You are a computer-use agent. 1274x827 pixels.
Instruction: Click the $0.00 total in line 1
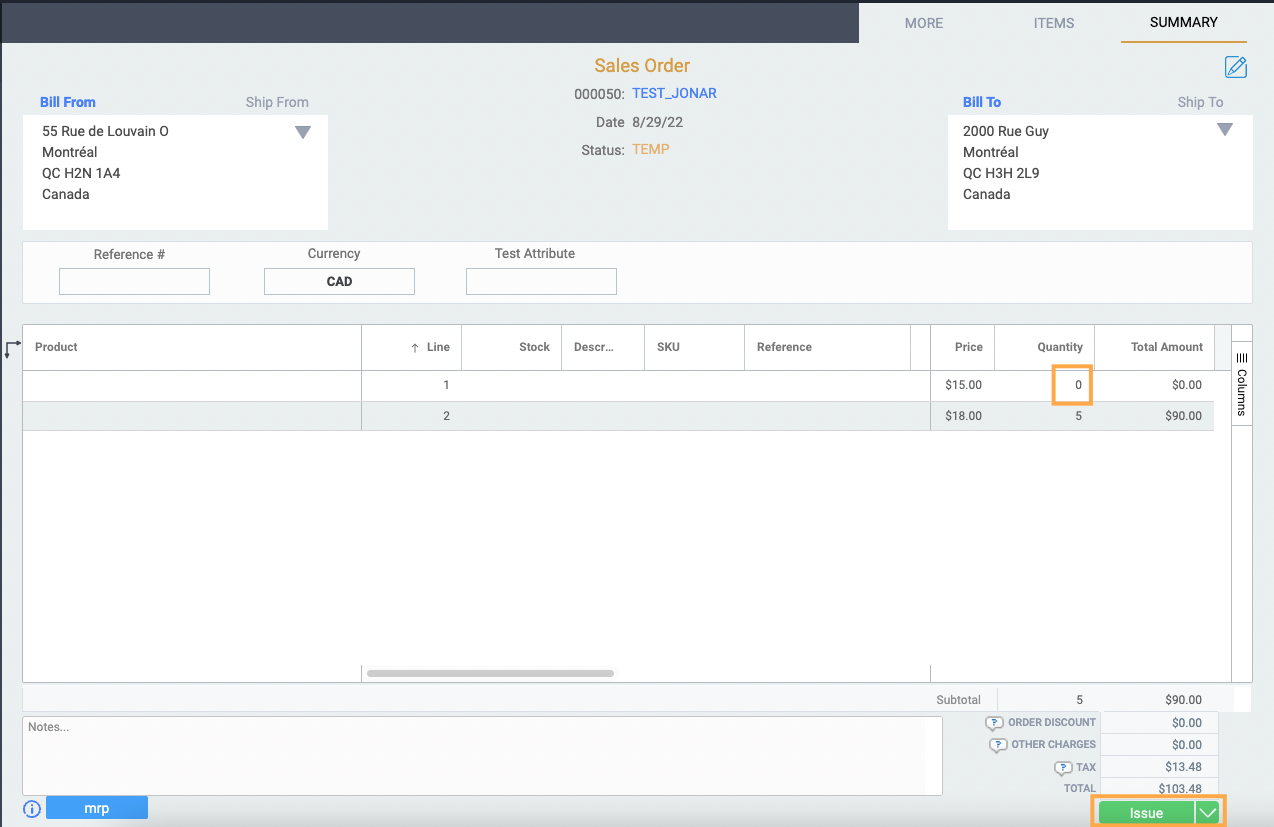[x=1154, y=385]
